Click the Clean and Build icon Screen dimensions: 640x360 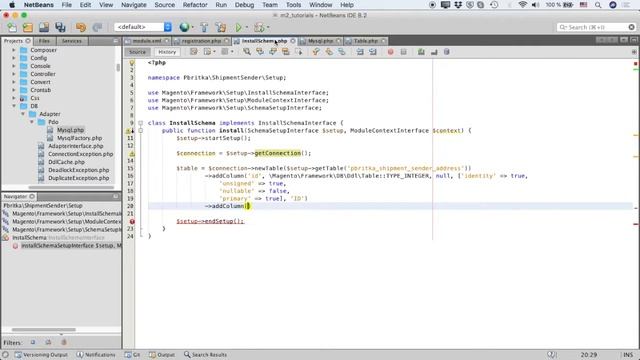221,27
